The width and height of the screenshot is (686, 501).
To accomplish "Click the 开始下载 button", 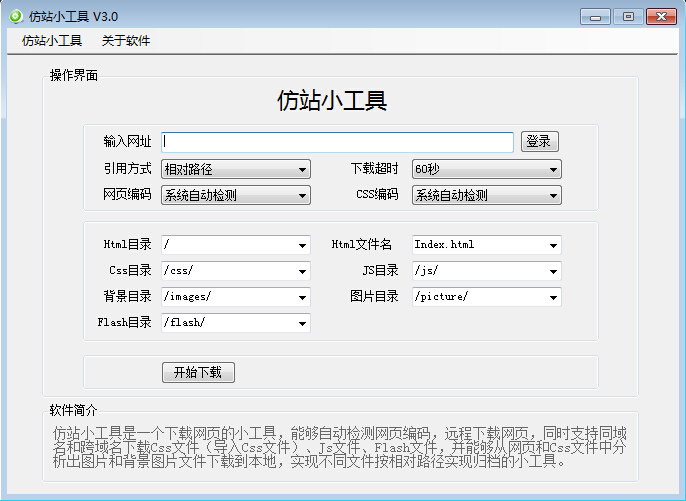I will coord(198,373).
